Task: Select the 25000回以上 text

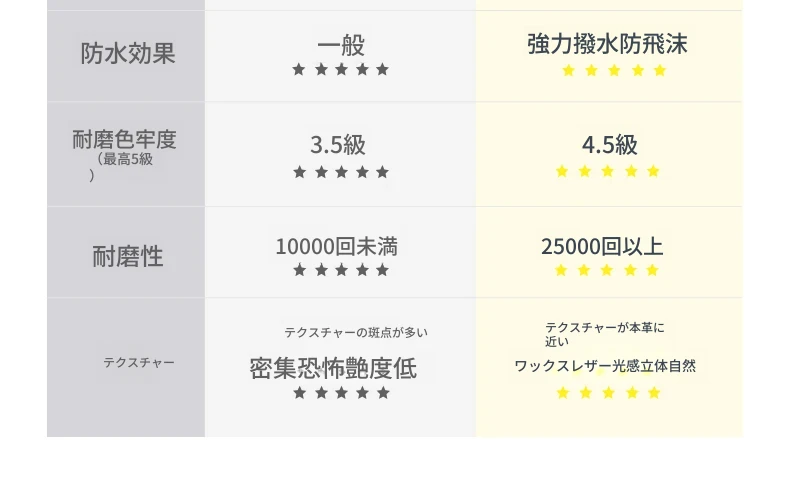Action: click(602, 246)
